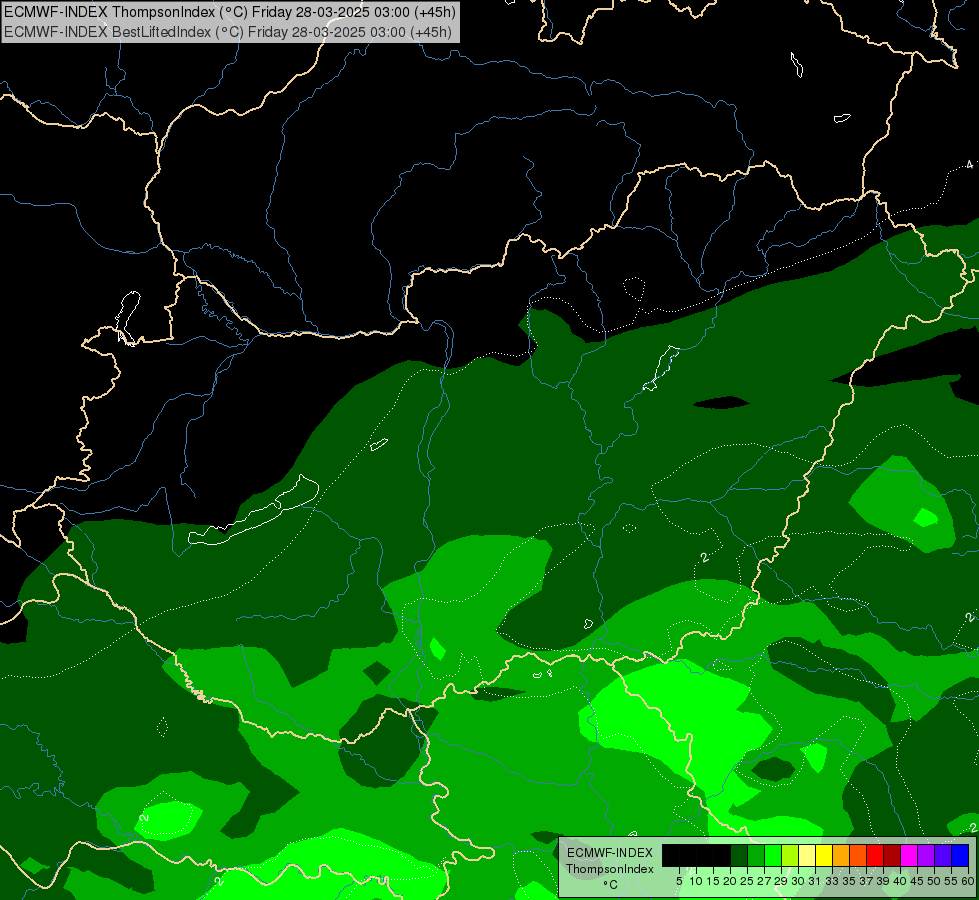Click legend scale value 35

click(x=849, y=881)
